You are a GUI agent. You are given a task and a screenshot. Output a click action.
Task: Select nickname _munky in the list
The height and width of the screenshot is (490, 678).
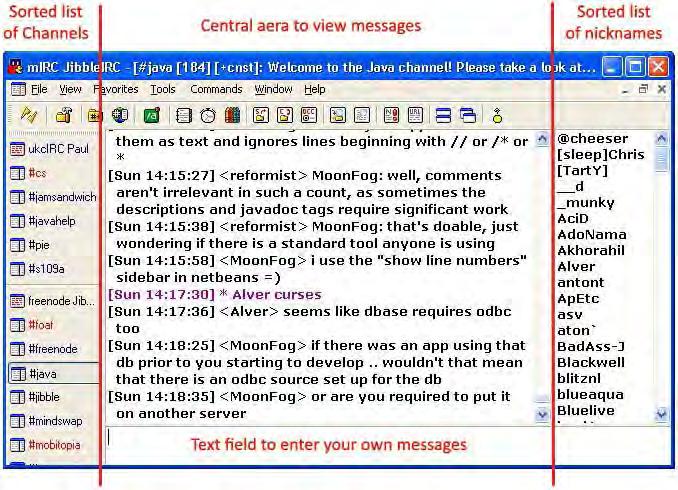point(585,202)
